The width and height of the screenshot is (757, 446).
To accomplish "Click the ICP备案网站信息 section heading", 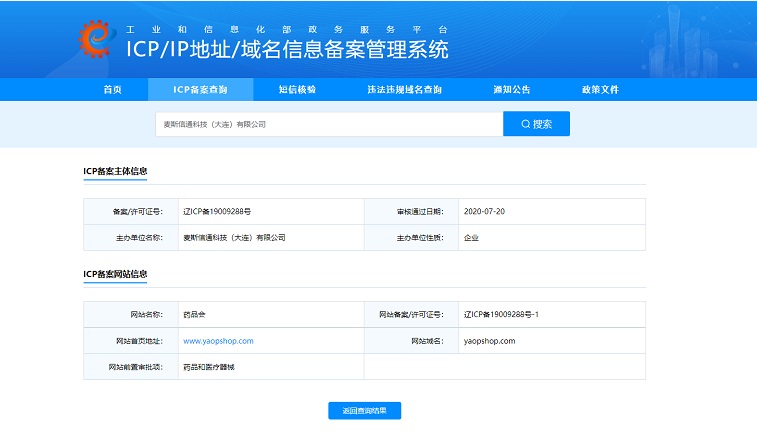I will [x=115, y=273].
